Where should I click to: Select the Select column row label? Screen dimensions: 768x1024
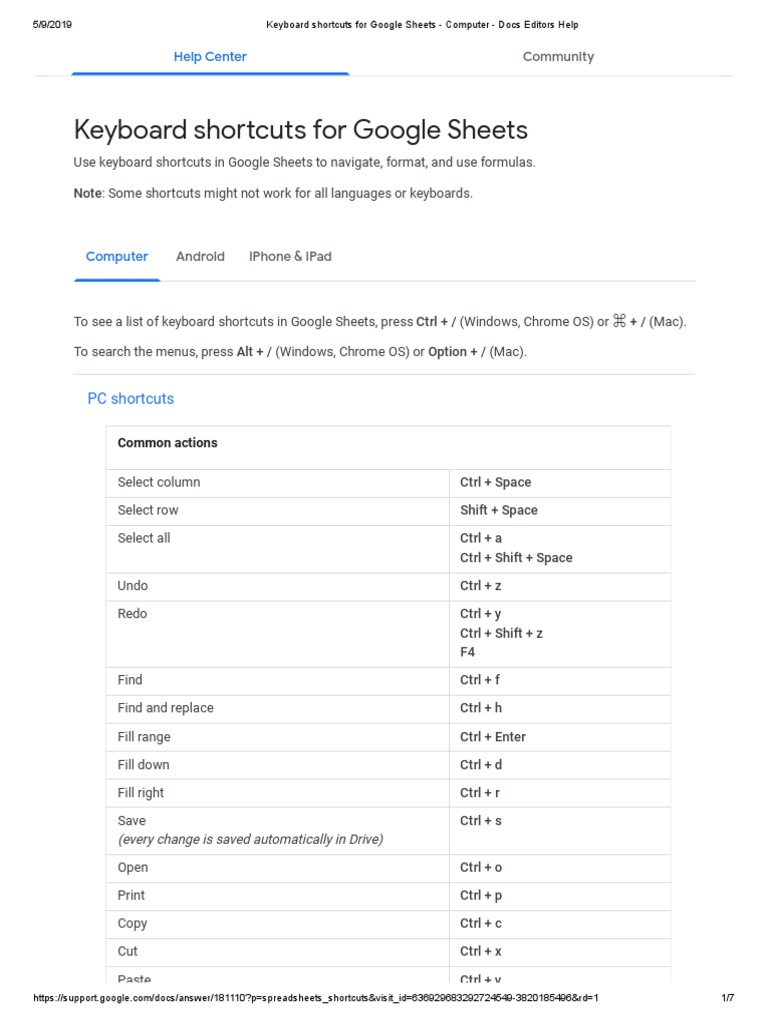[159, 482]
